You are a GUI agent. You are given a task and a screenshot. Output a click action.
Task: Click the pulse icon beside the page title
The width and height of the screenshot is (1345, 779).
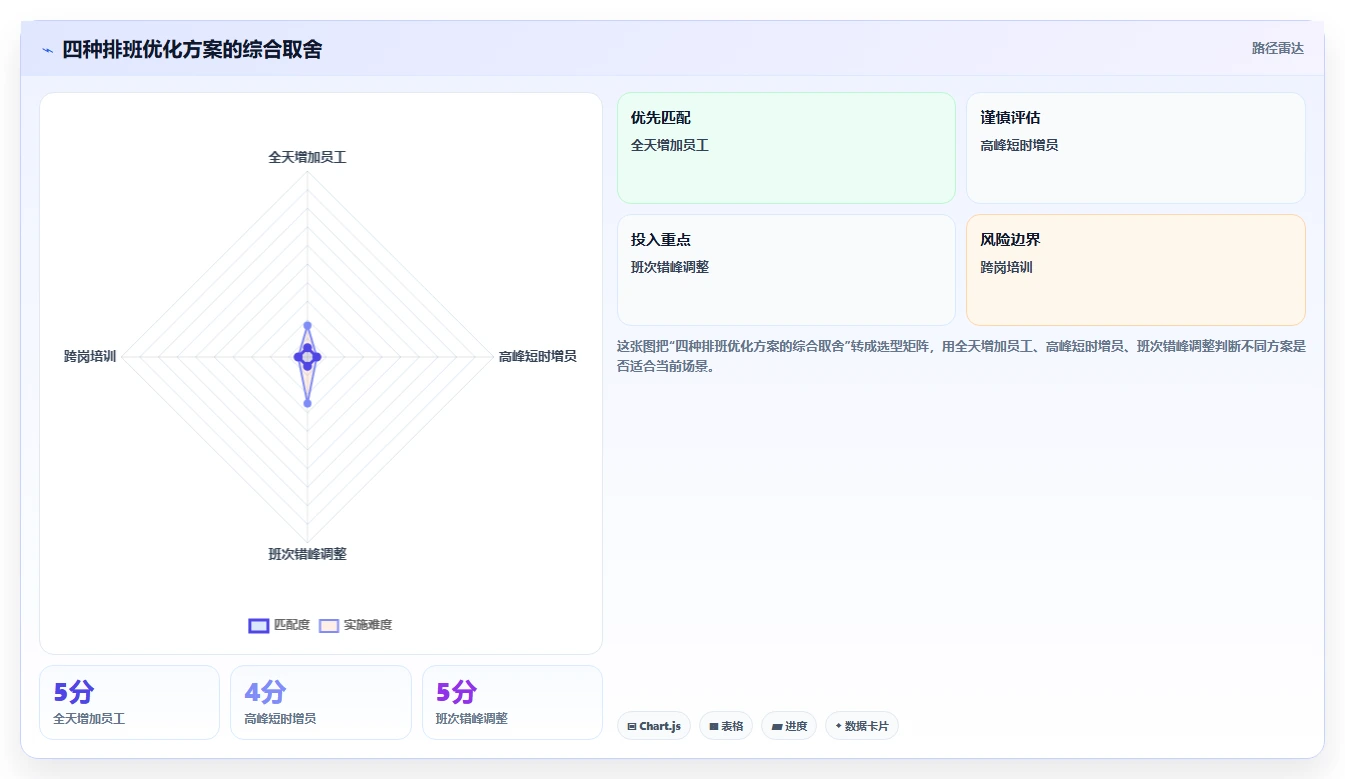[x=48, y=49]
